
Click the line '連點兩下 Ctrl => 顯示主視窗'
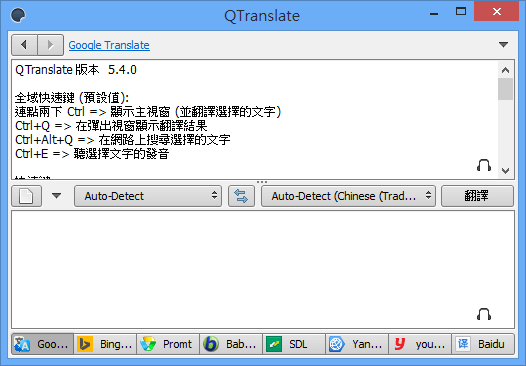(92, 112)
